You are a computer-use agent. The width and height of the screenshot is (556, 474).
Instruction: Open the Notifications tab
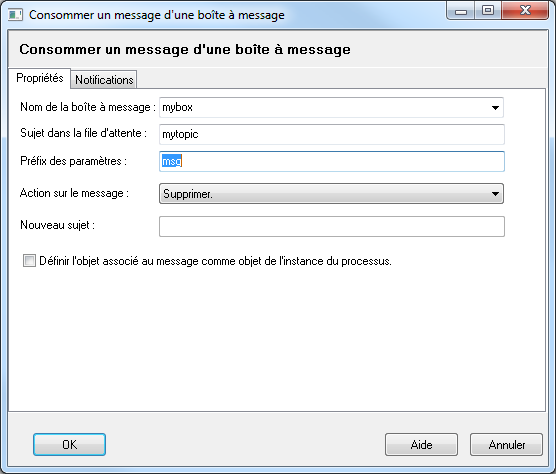pos(104,80)
